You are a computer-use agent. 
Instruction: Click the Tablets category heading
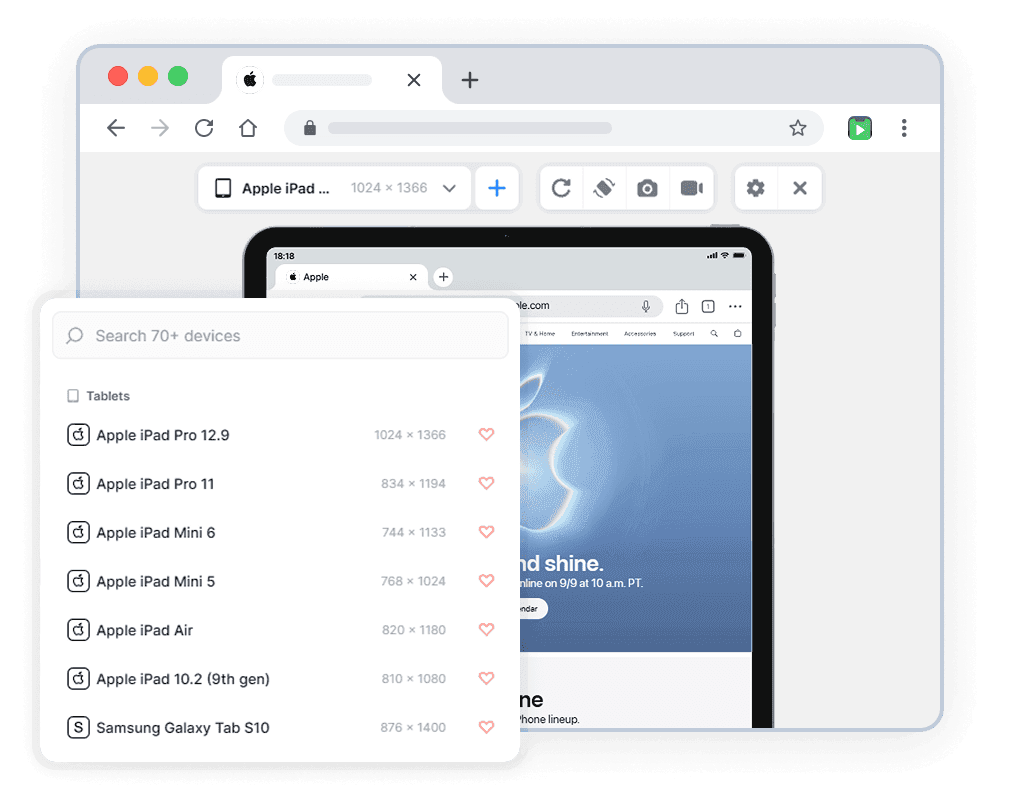coord(99,396)
